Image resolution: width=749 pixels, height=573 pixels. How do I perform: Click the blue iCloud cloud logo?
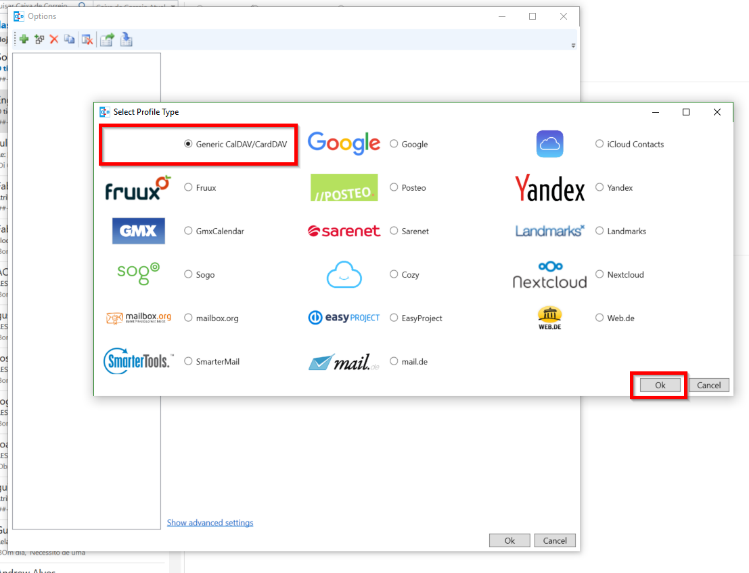tap(550, 144)
